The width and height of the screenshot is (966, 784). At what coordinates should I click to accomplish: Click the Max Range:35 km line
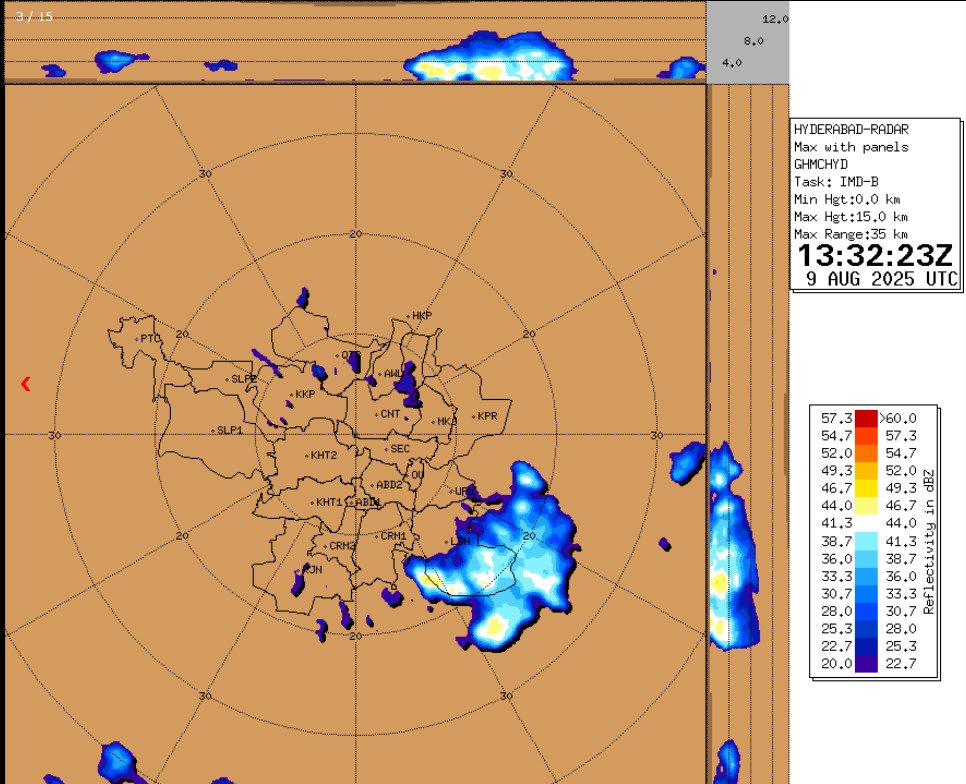click(x=851, y=234)
